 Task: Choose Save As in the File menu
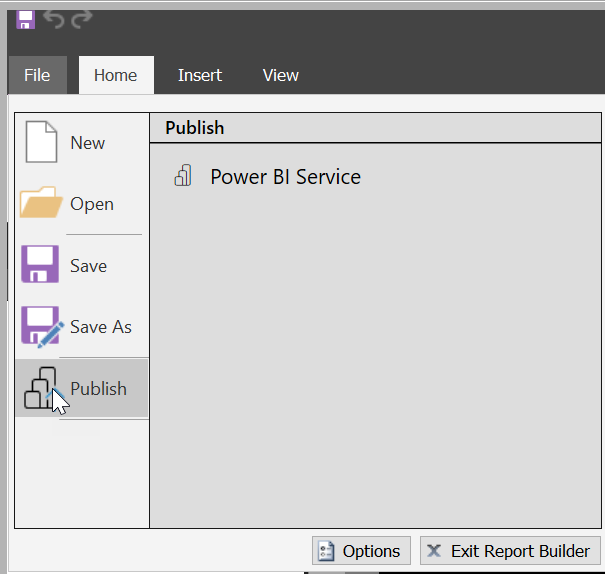[82, 327]
